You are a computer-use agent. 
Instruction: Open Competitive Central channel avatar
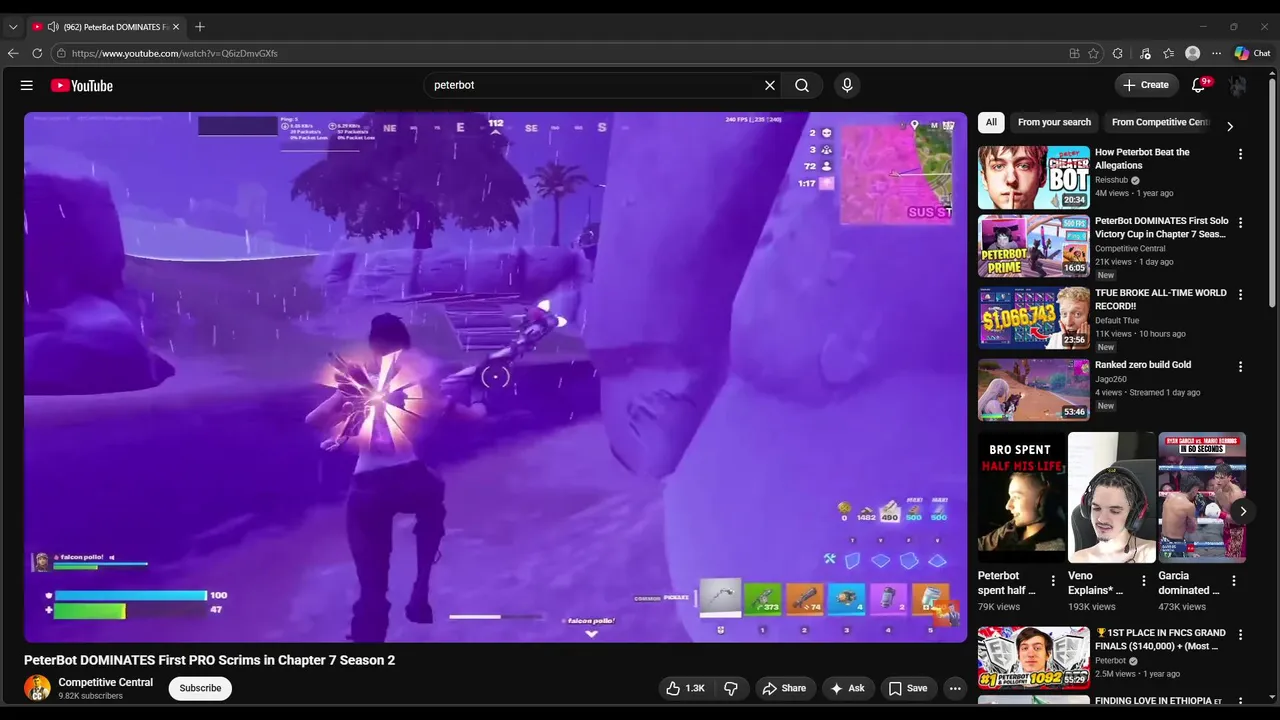(37, 688)
